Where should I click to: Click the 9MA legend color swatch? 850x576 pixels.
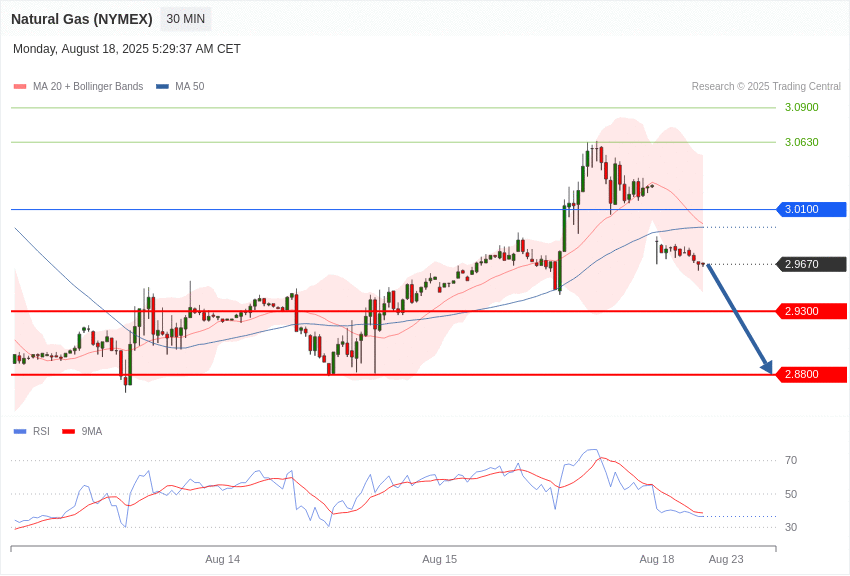69,431
